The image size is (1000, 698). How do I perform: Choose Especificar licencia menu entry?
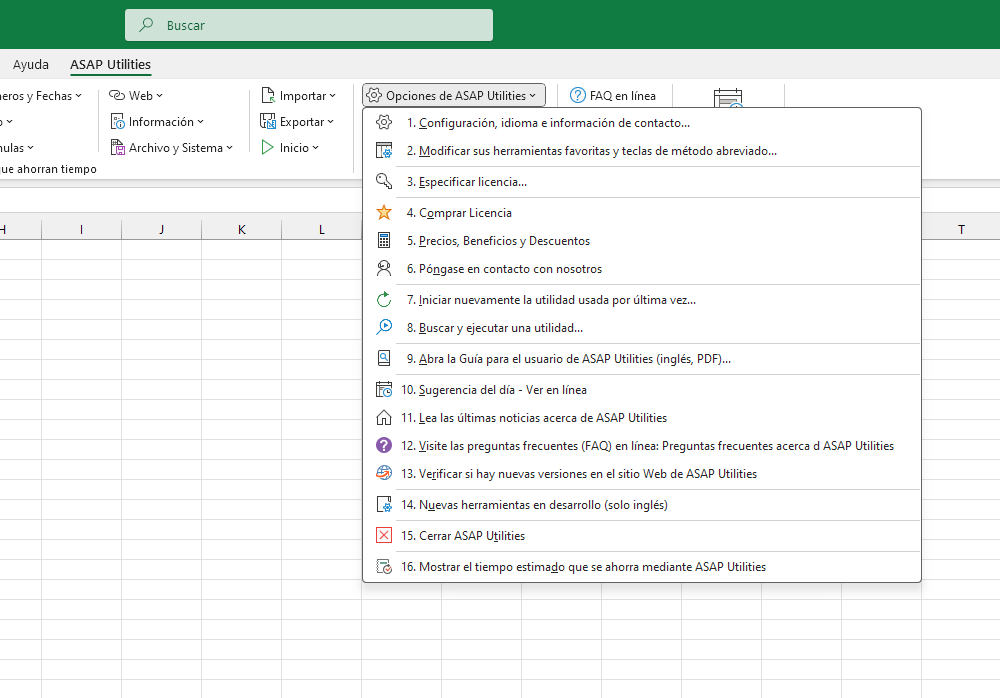[x=642, y=182]
